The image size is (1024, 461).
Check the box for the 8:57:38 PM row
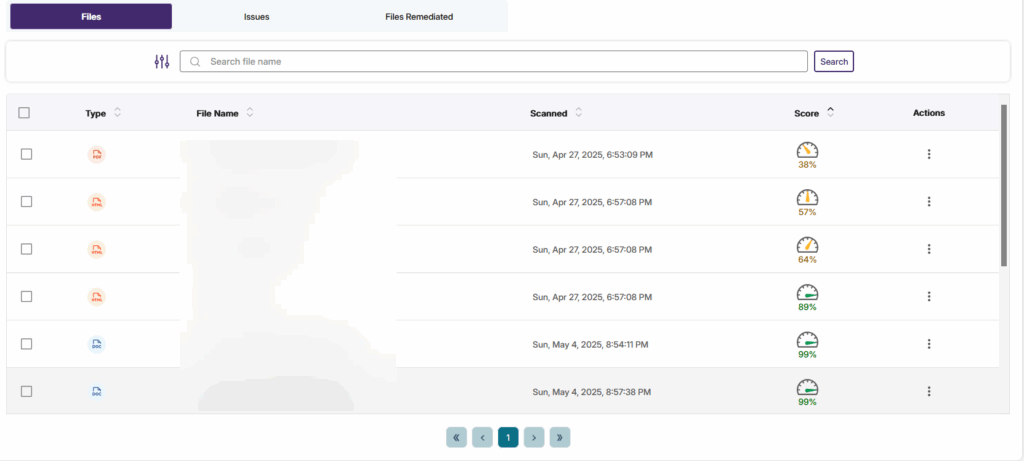[26, 391]
